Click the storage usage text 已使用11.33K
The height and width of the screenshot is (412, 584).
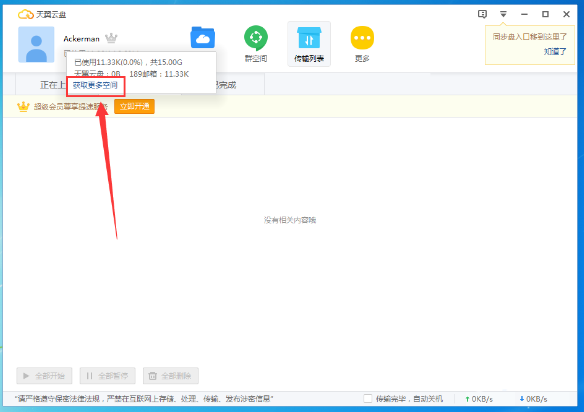point(128,62)
